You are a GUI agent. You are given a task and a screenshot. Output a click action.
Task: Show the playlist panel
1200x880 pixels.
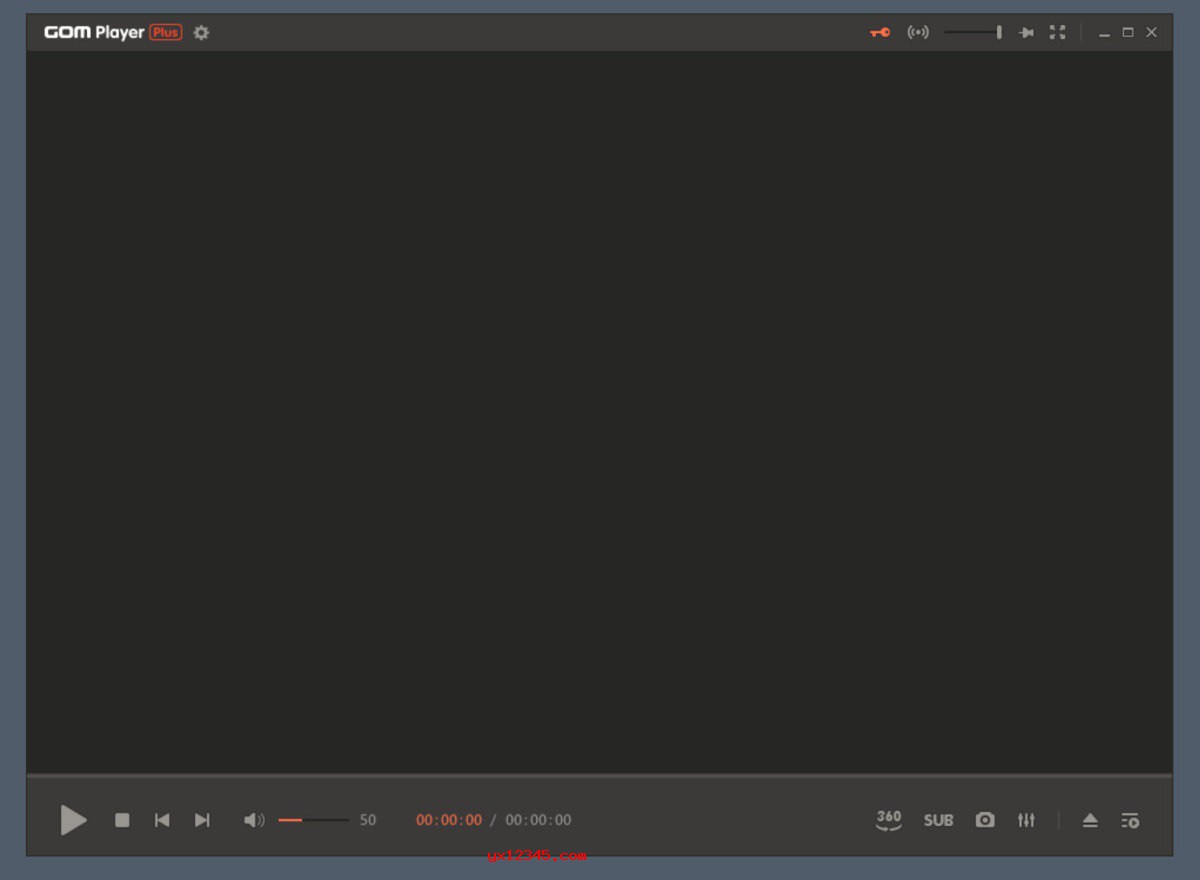point(1130,820)
